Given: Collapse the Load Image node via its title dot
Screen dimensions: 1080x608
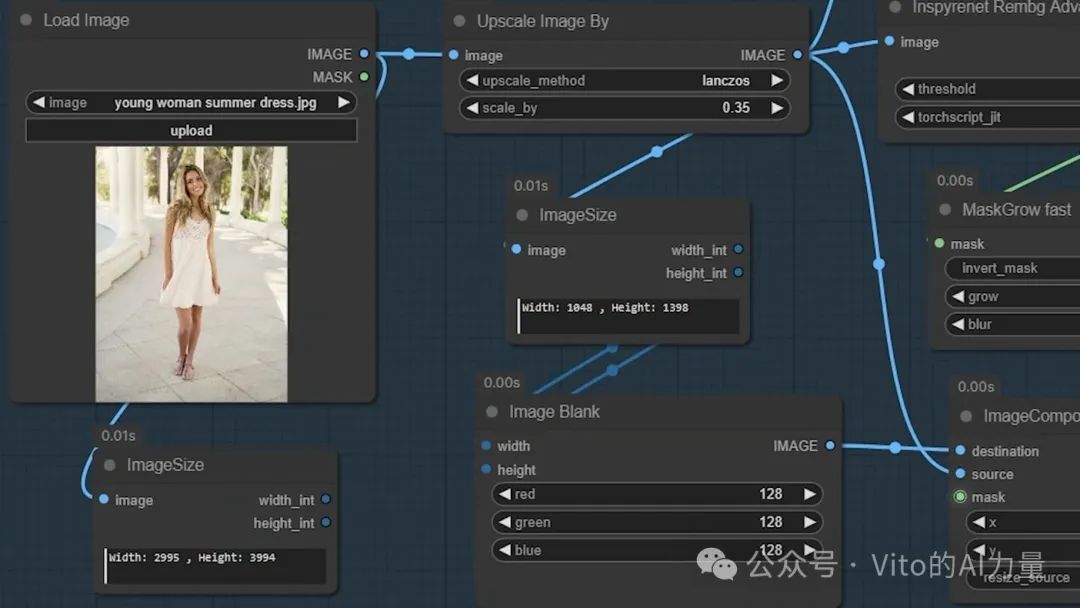Looking at the screenshot, I should 26,20.
